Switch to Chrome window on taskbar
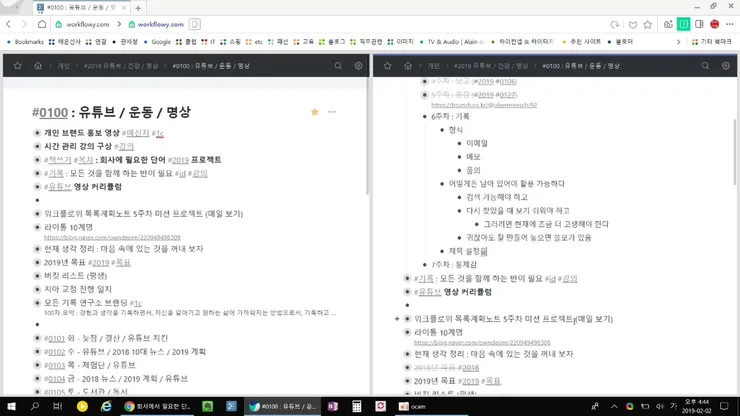Screen dimensions: 740x416 [x=157, y=406]
